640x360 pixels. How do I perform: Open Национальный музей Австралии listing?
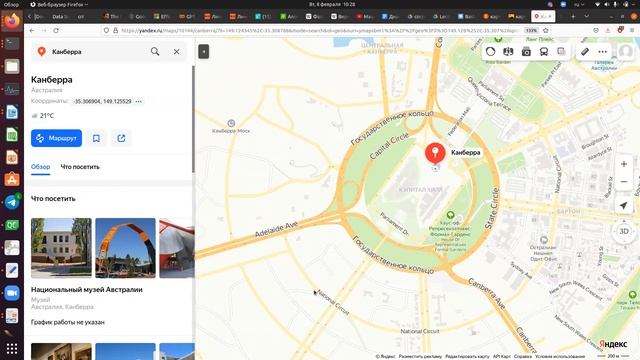click(87, 289)
